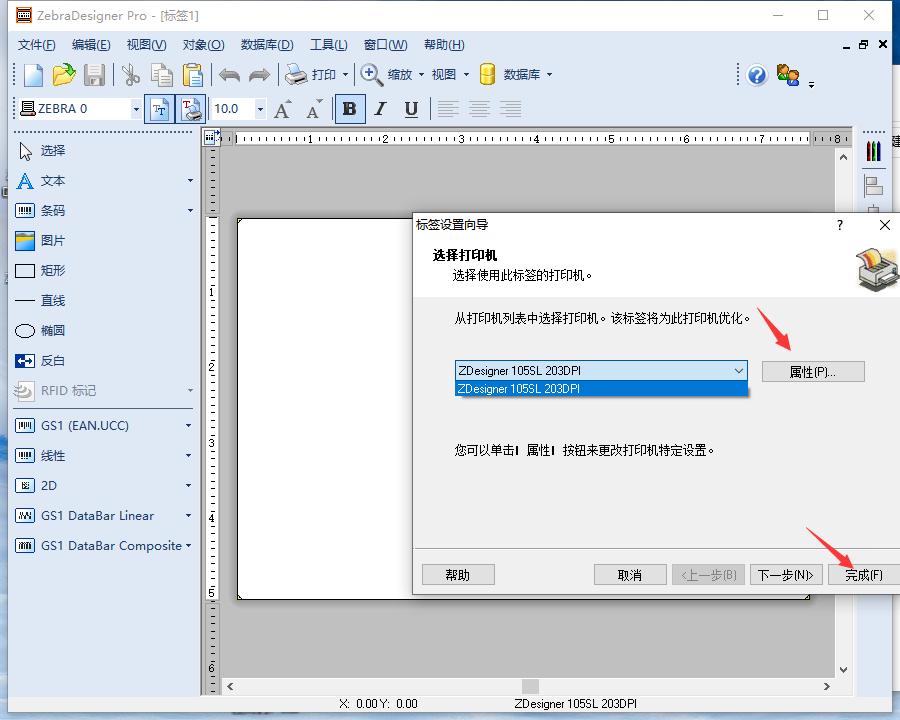The width and height of the screenshot is (900, 720).
Task: Click the new label document icon
Action: 34,74
